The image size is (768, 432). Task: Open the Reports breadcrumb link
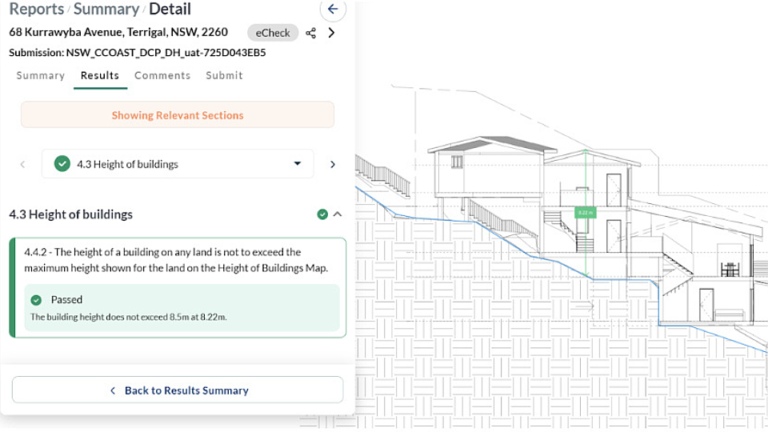tap(37, 9)
